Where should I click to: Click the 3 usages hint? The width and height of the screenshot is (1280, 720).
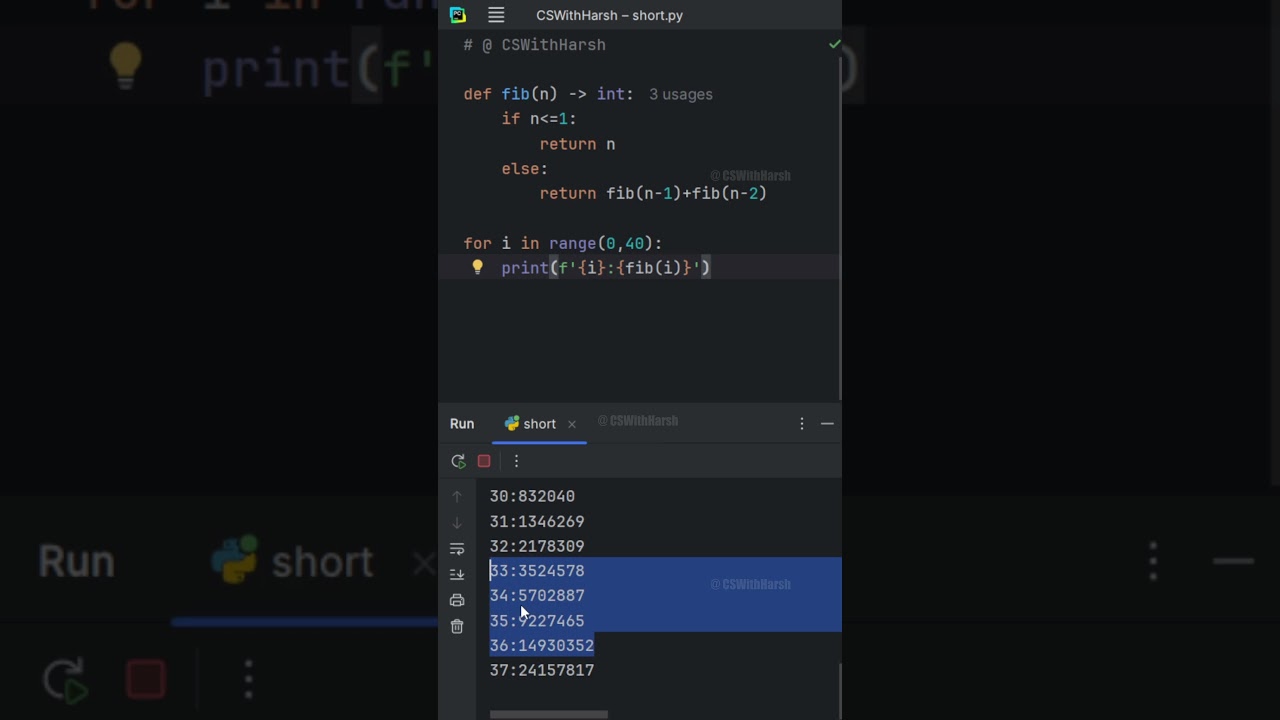pyautogui.click(x=681, y=94)
